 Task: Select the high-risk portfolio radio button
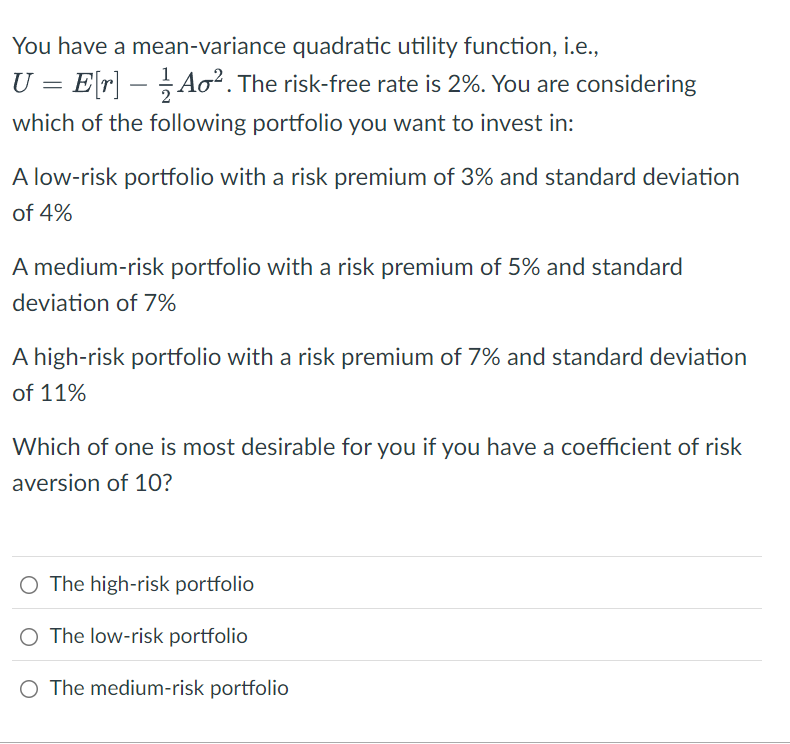[x=29, y=585]
